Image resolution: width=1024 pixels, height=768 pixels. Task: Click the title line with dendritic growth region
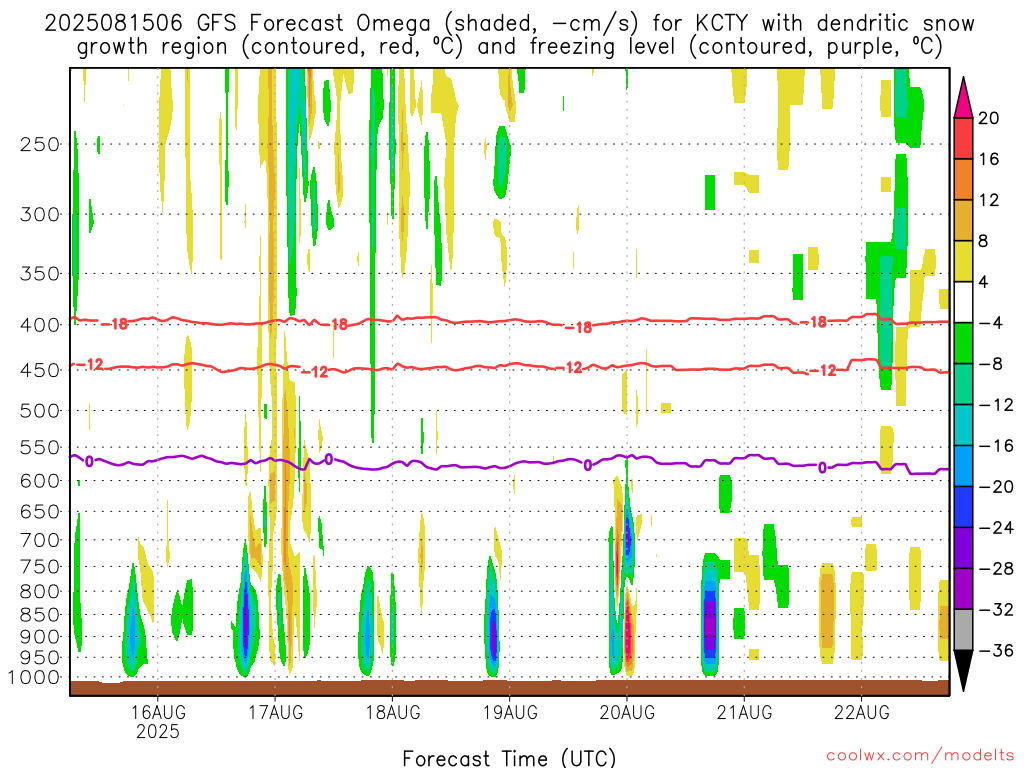click(509, 47)
